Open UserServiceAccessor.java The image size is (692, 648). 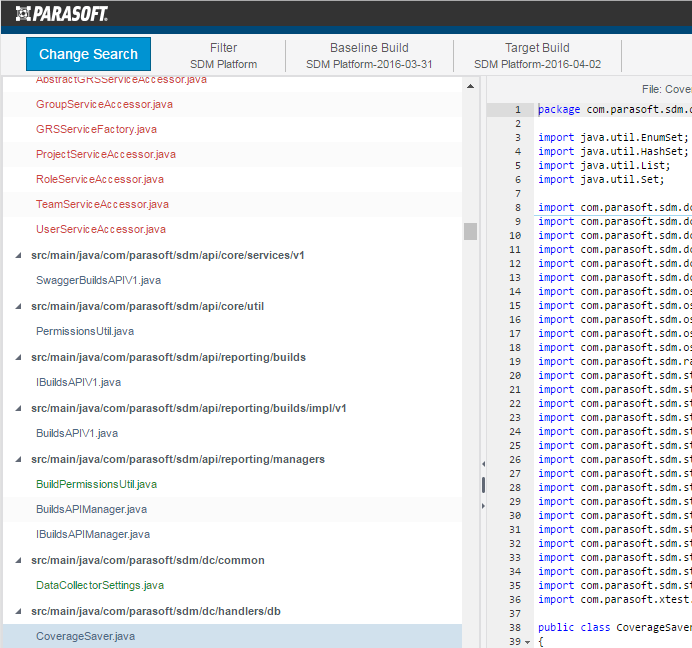click(101, 229)
